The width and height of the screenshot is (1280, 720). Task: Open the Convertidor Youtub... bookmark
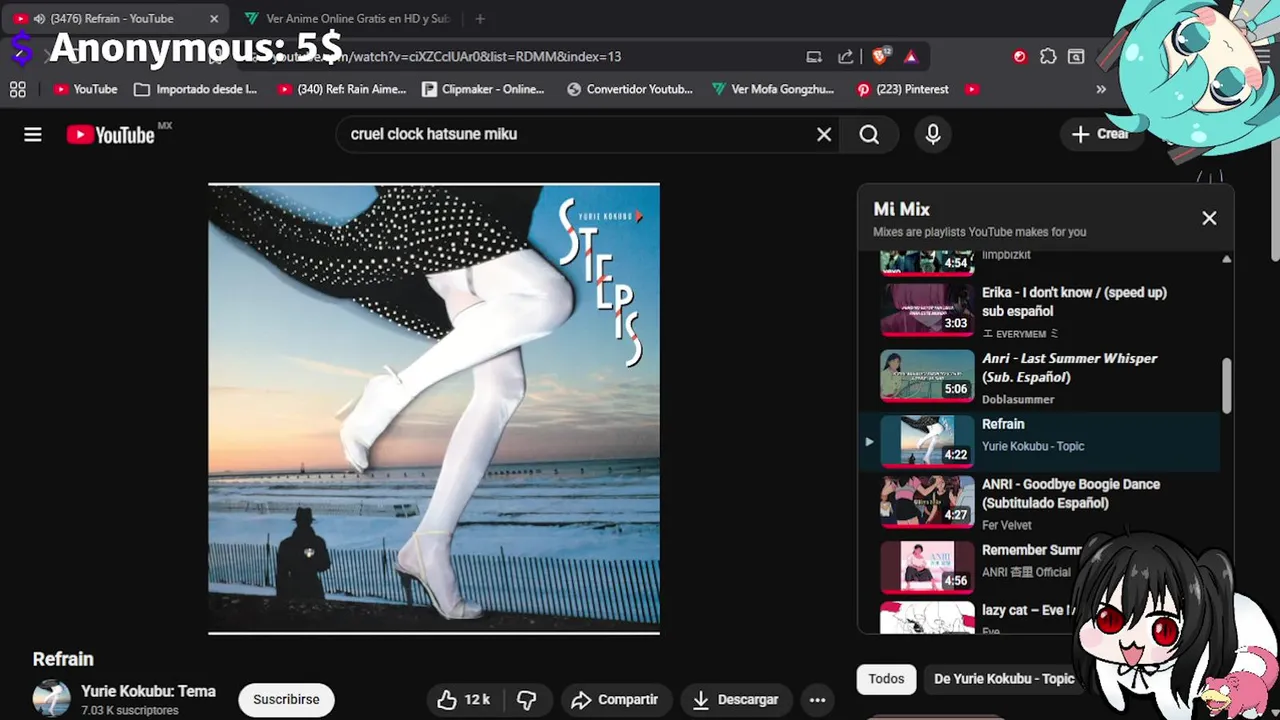point(630,89)
